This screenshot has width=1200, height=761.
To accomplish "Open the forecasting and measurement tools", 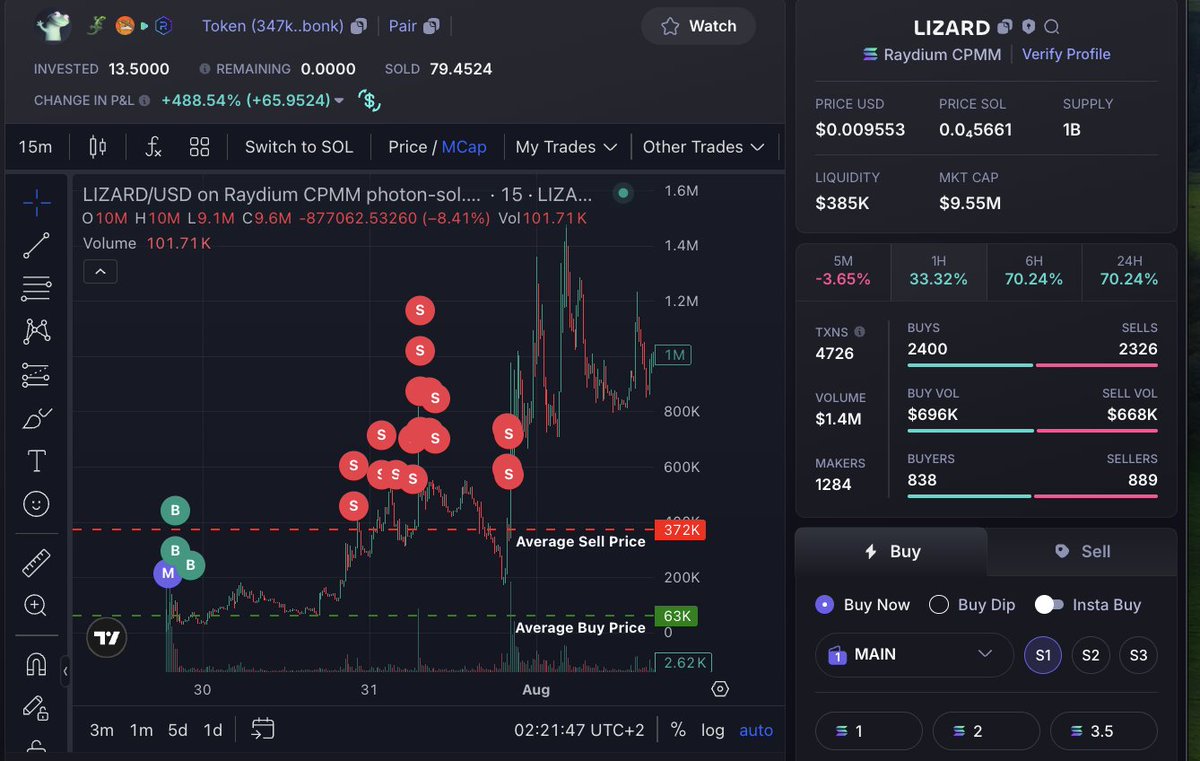I will click(36, 375).
